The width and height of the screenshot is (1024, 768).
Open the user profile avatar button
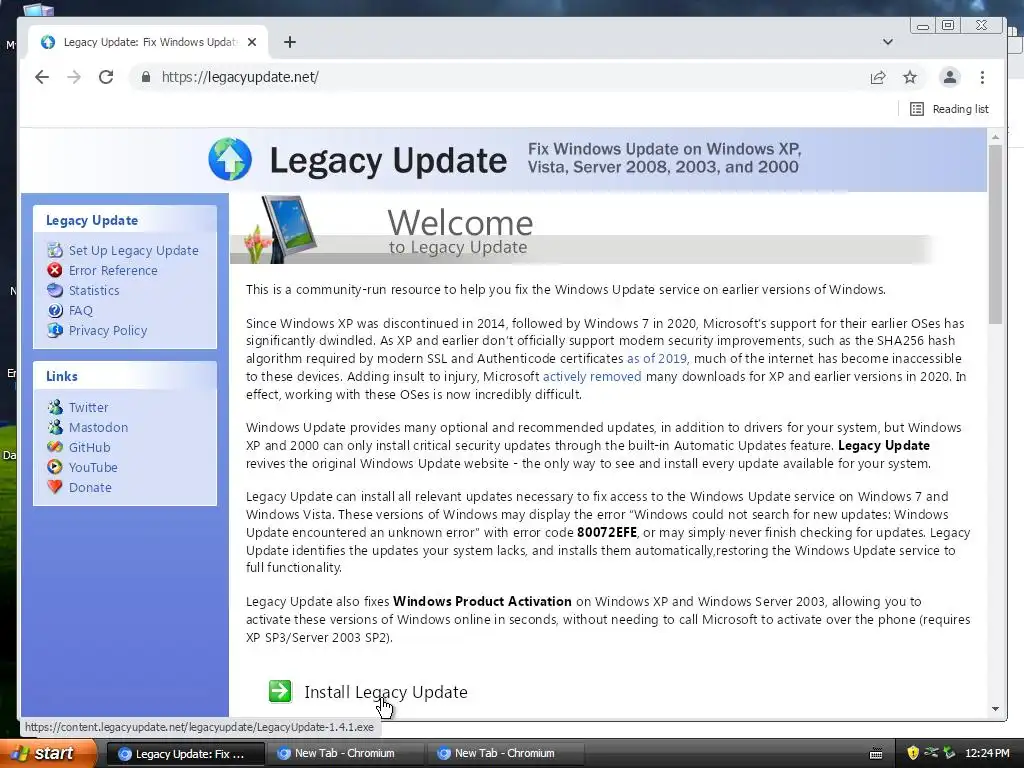click(x=950, y=77)
